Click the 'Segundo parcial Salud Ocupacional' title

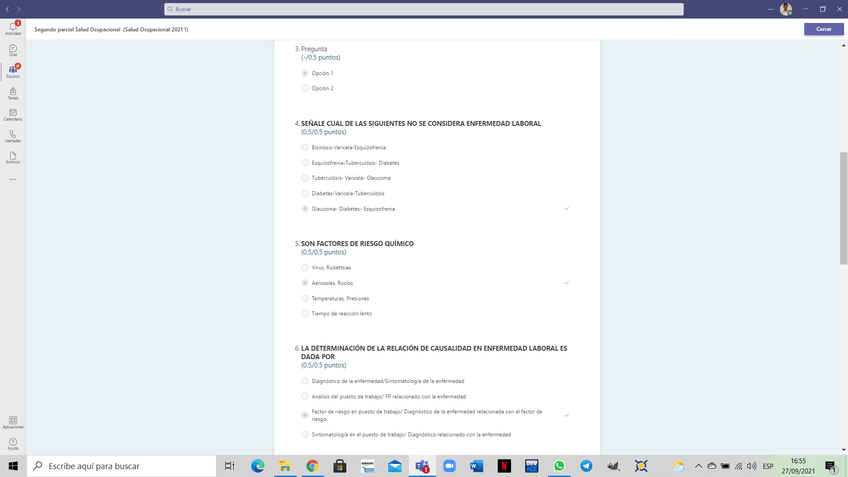pos(111,30)
